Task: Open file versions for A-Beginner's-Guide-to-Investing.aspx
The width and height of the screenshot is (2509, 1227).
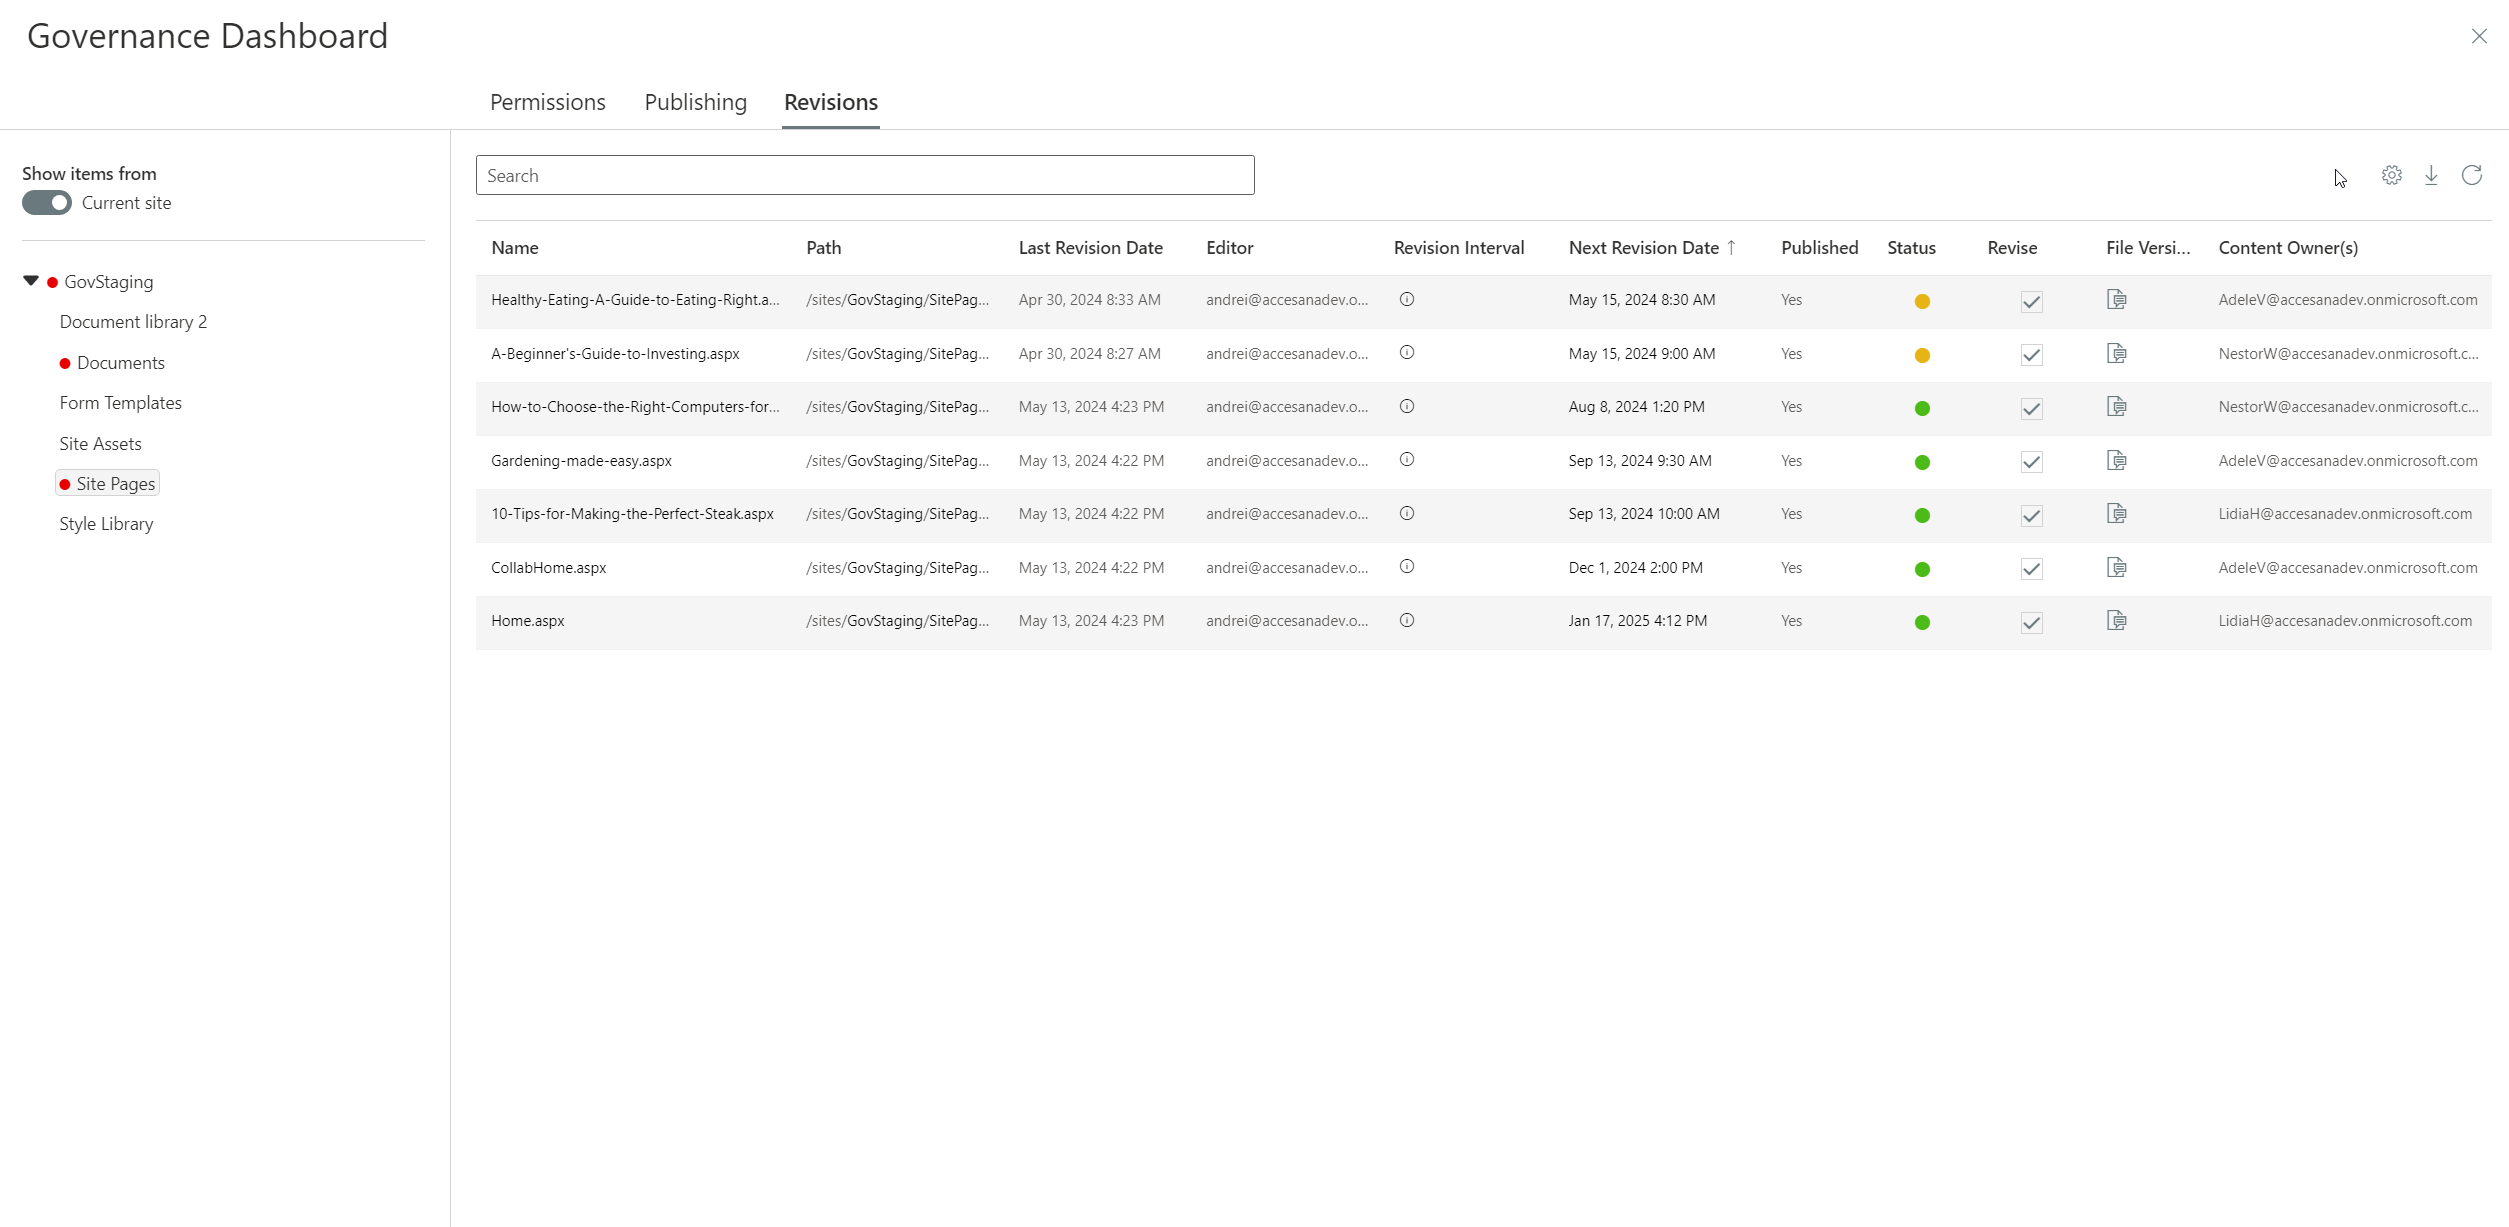Action: click(2116, 353)
